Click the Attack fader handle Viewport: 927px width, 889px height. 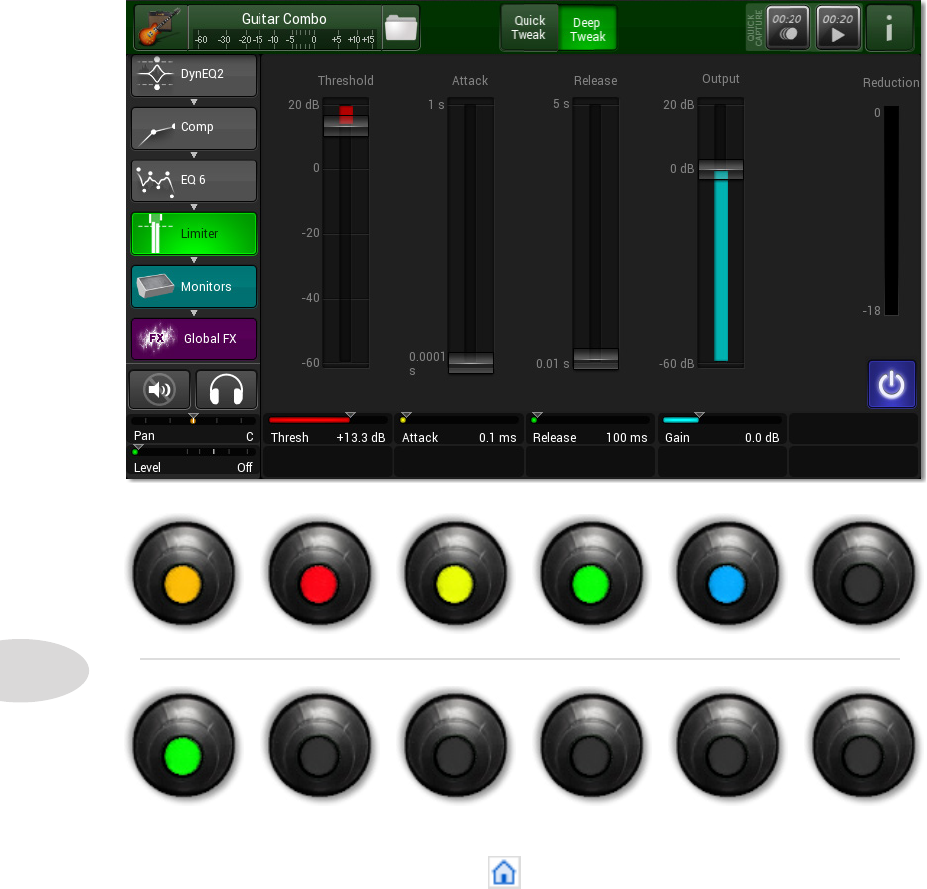pyautogui.click(x=471, y=363)
